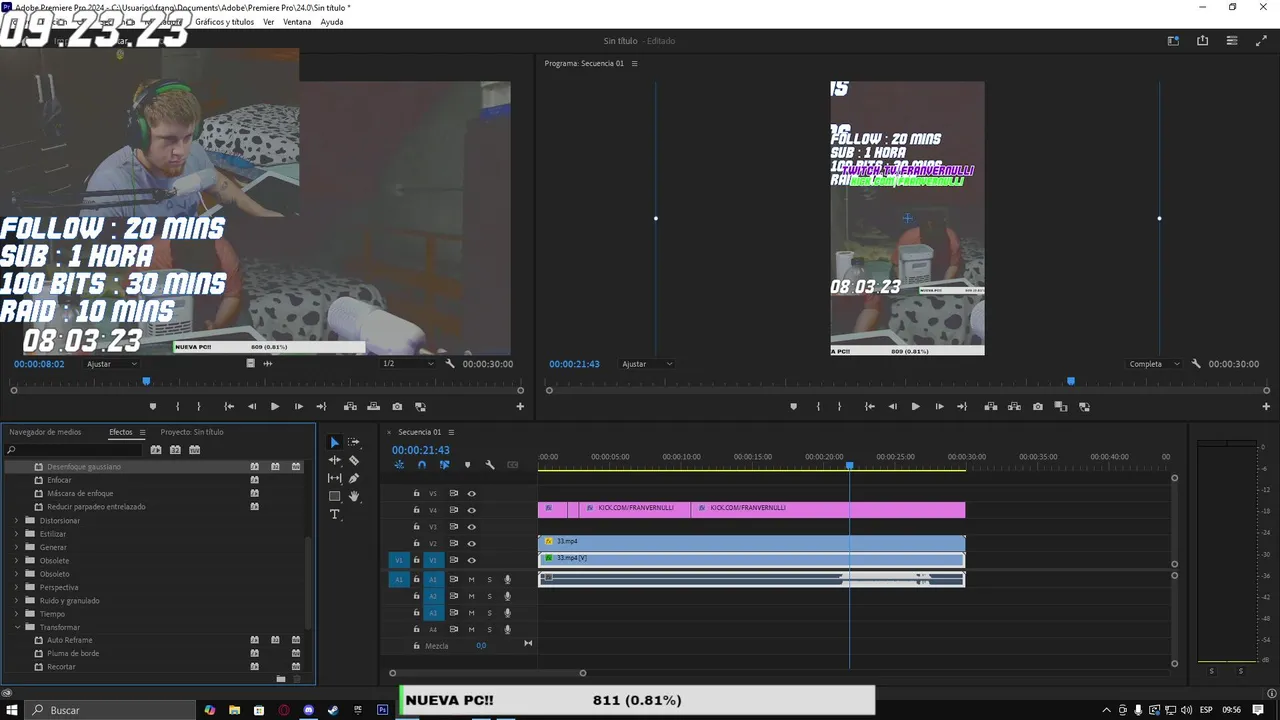Select the Razor tool
The image size is (1280, 720).
point(353,460)
